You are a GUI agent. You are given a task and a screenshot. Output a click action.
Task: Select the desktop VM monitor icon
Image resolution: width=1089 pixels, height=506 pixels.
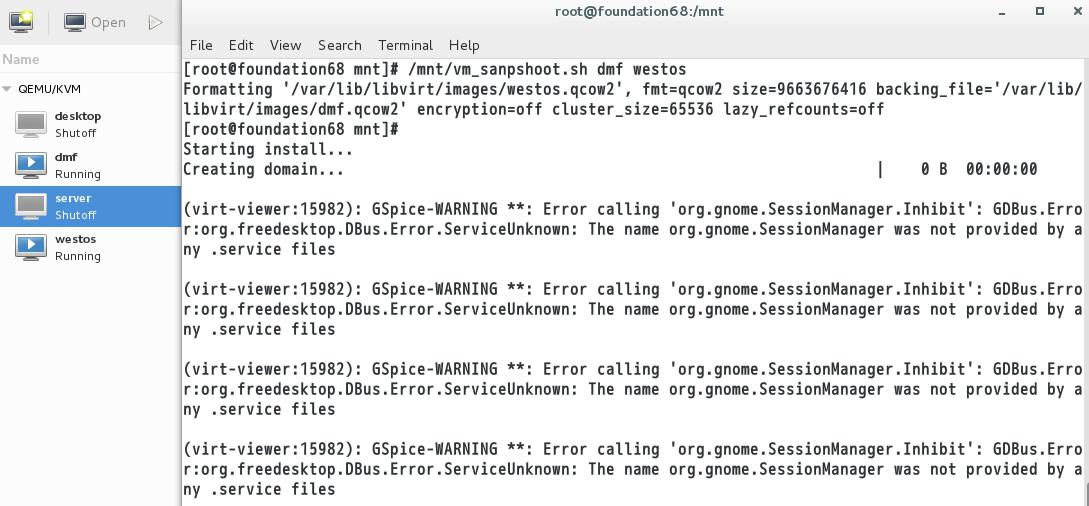pos(31,124)
